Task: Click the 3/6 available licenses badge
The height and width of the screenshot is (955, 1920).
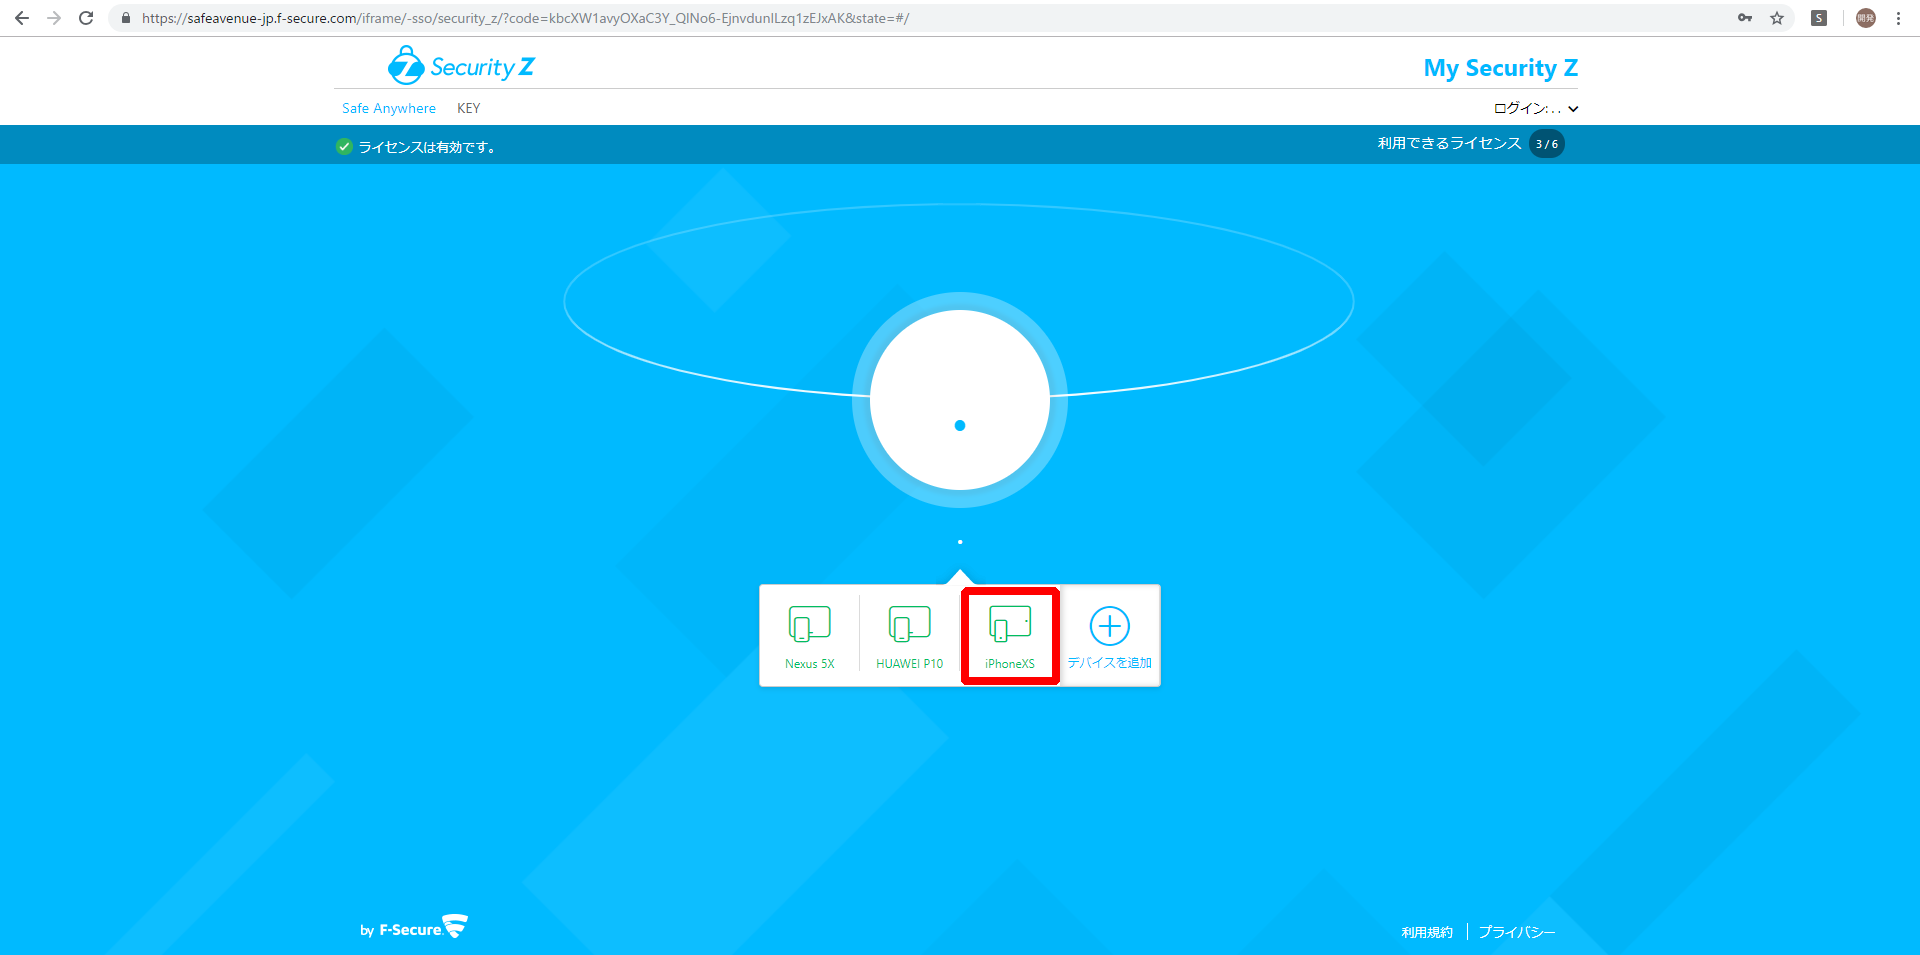Action: tap(1547, 144)
